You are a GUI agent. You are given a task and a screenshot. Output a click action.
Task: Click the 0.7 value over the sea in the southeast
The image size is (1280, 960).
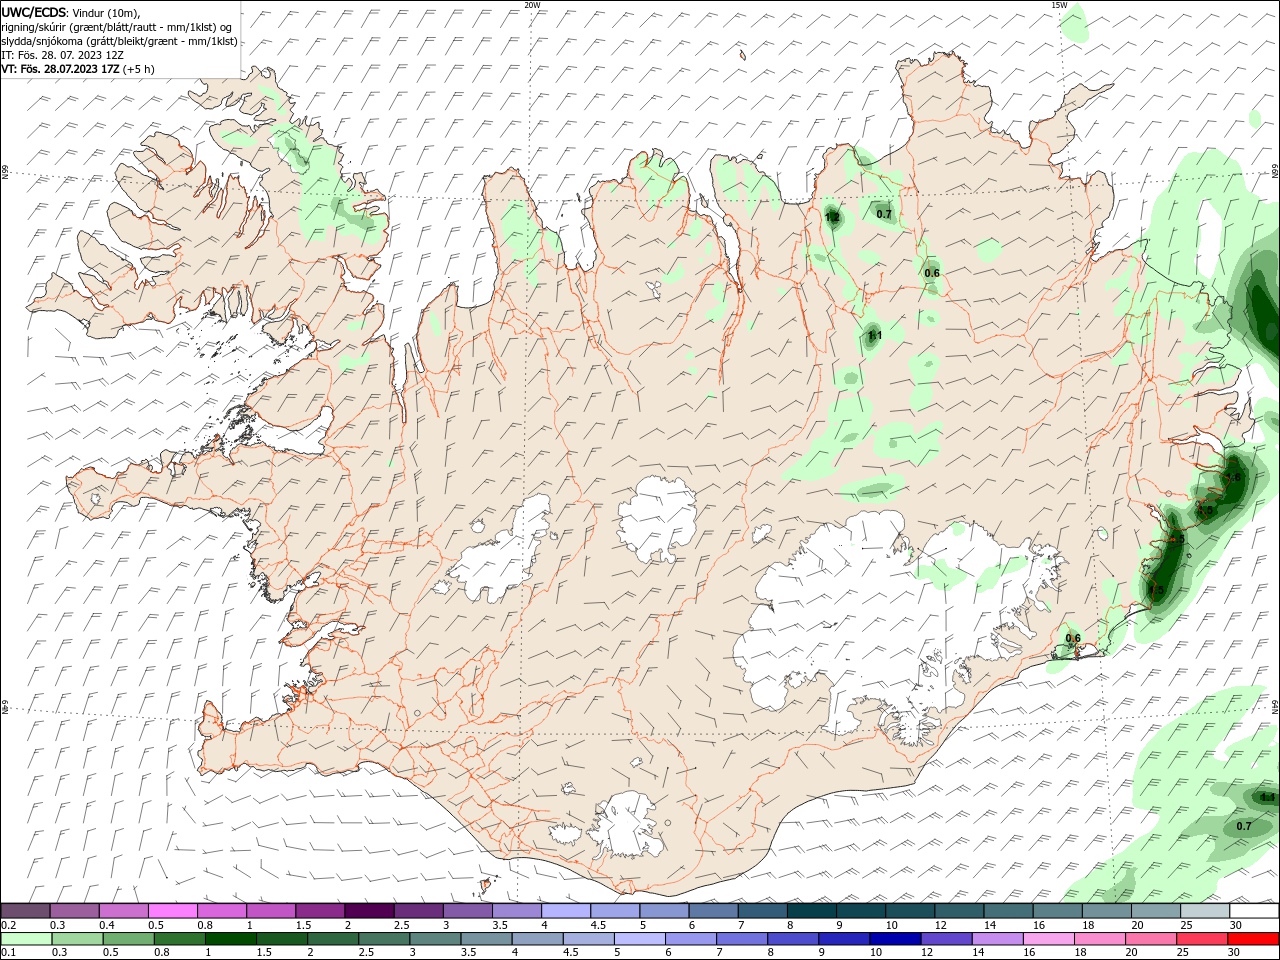[1244, 826]
